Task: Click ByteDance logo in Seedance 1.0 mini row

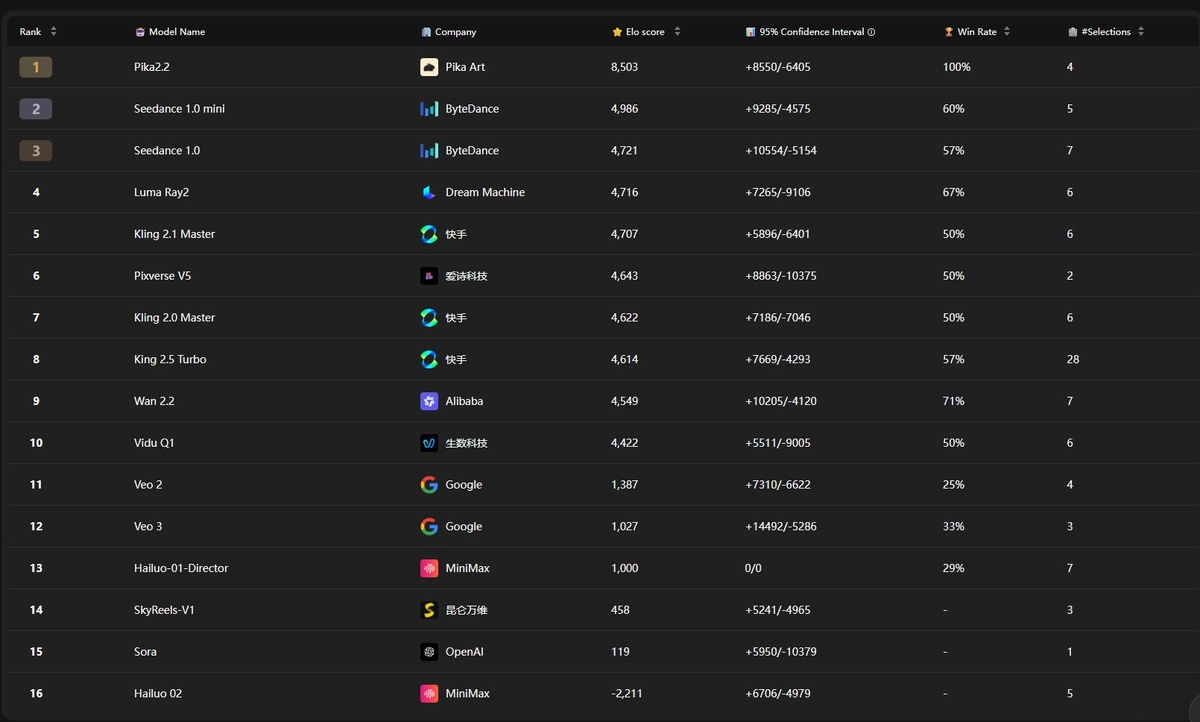Action: pos(429,109)
